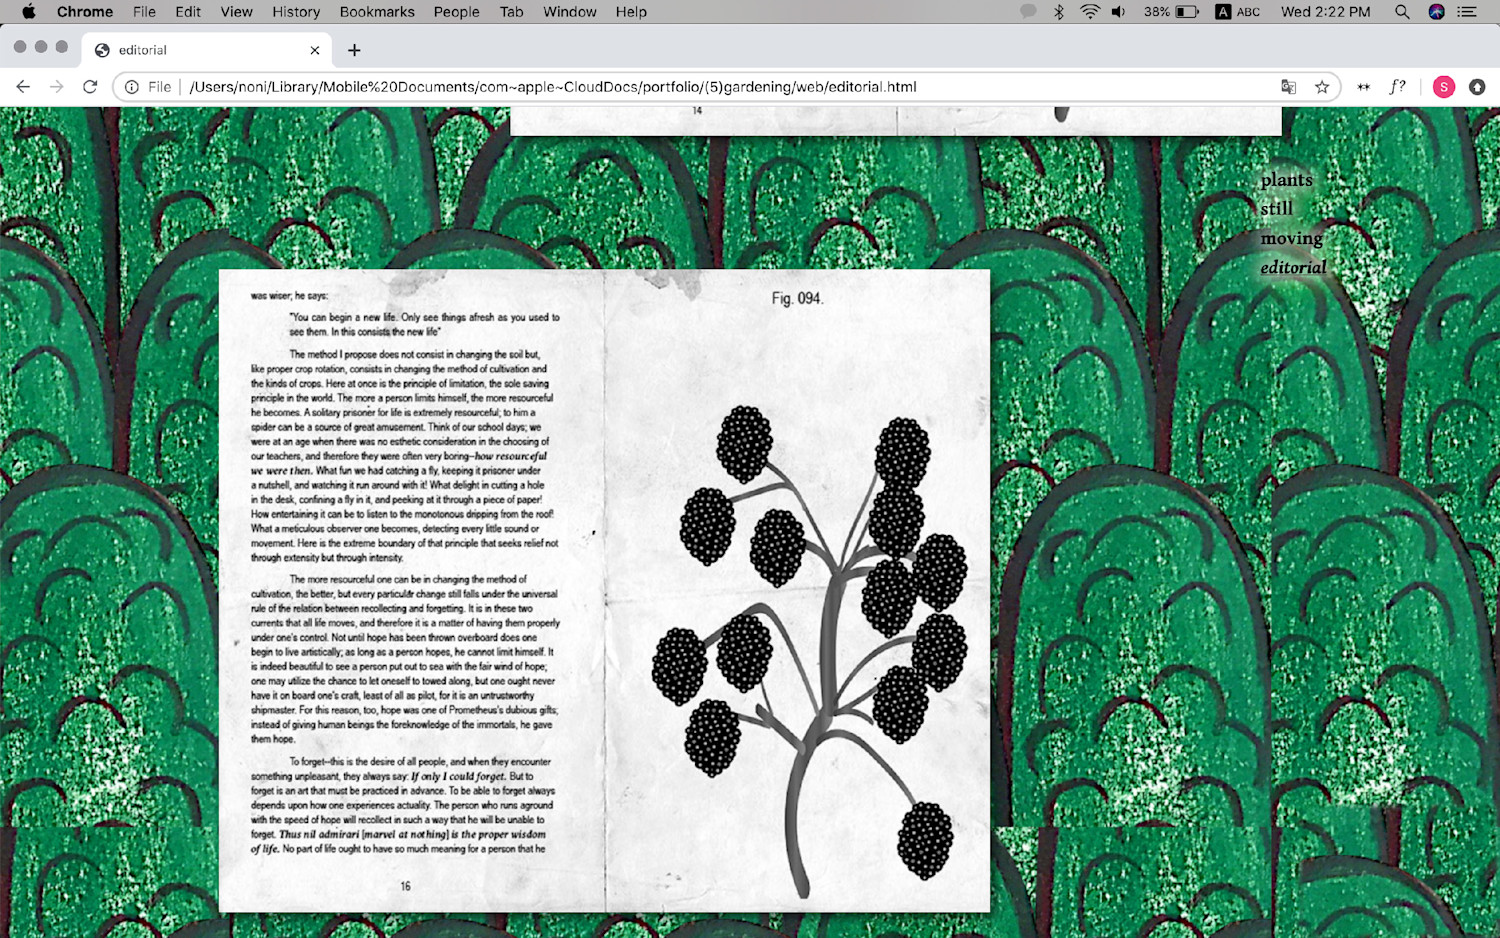This screenshot has width=1500, height=938.
Task: Open the History menu
Action: coord(296,12)
